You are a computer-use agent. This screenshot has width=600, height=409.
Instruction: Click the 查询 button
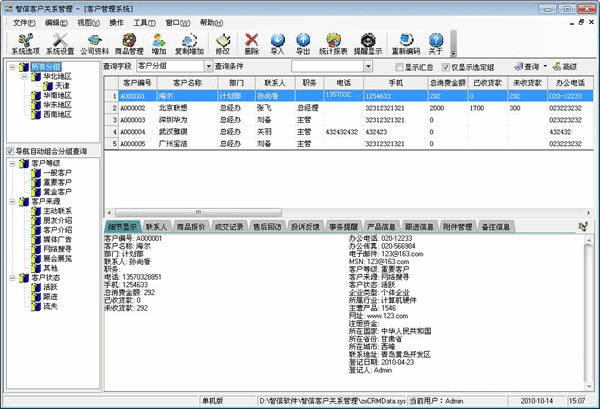[527, 67]
